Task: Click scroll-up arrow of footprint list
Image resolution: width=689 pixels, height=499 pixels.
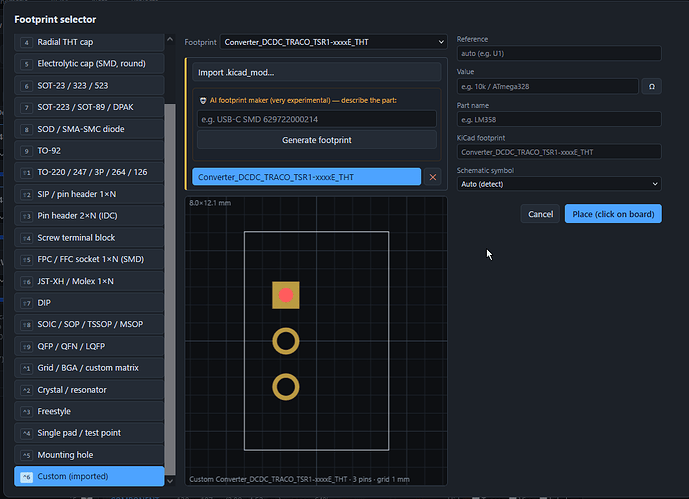Action: click(x=170, y=39)
